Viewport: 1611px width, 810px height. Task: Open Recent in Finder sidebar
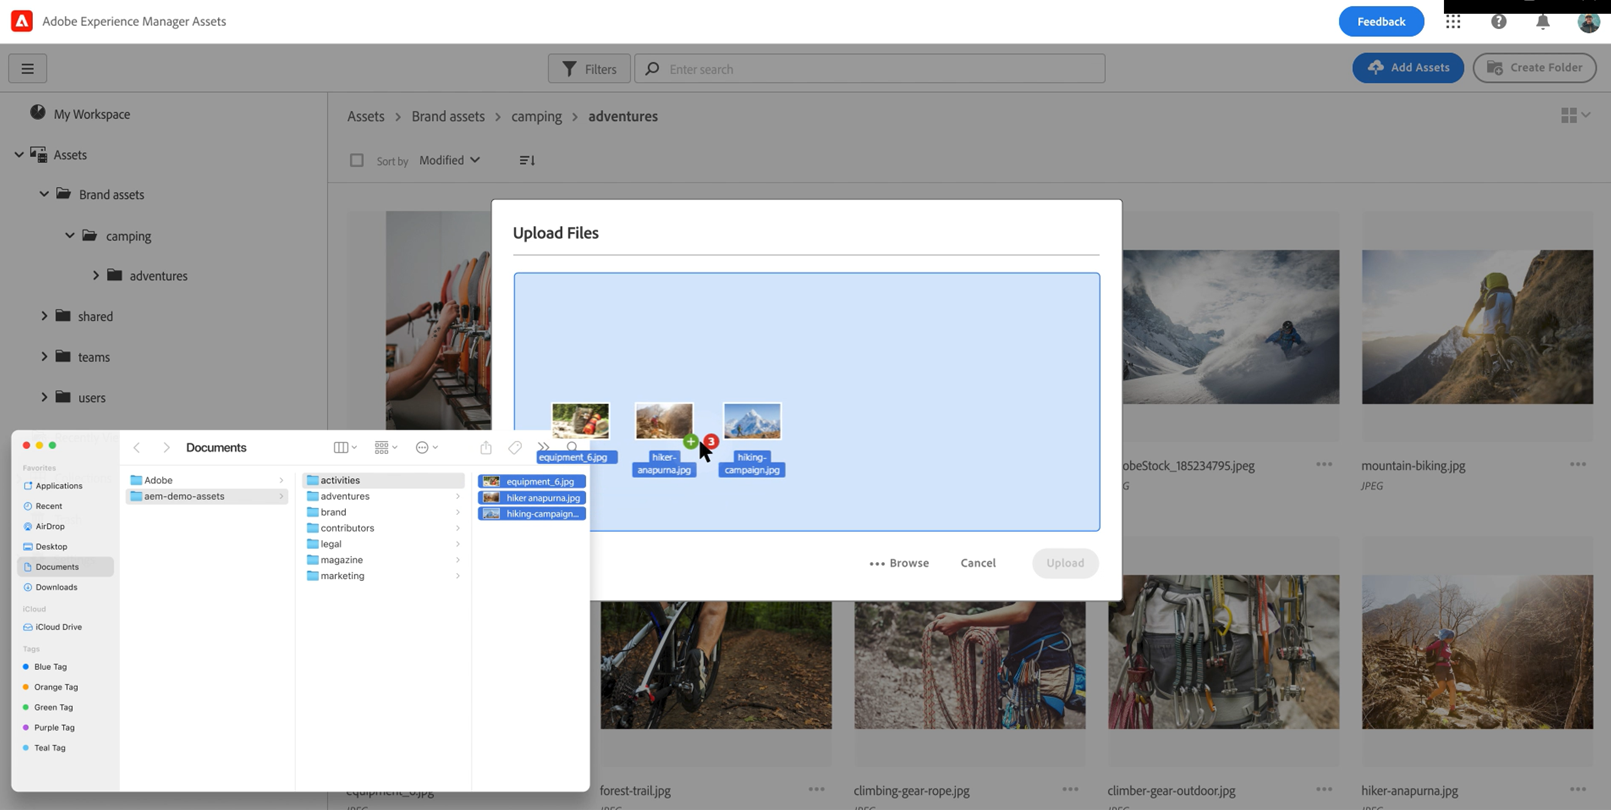(49, 506)
